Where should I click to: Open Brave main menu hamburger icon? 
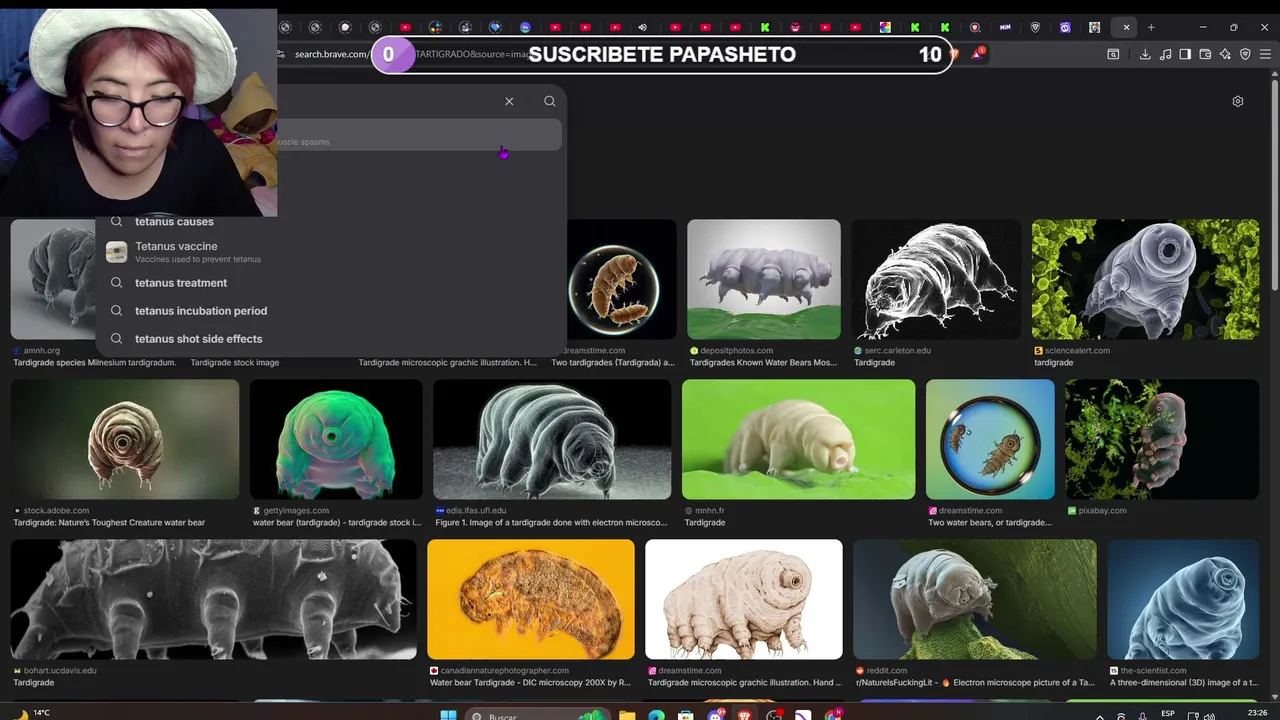pos(1265,54)
